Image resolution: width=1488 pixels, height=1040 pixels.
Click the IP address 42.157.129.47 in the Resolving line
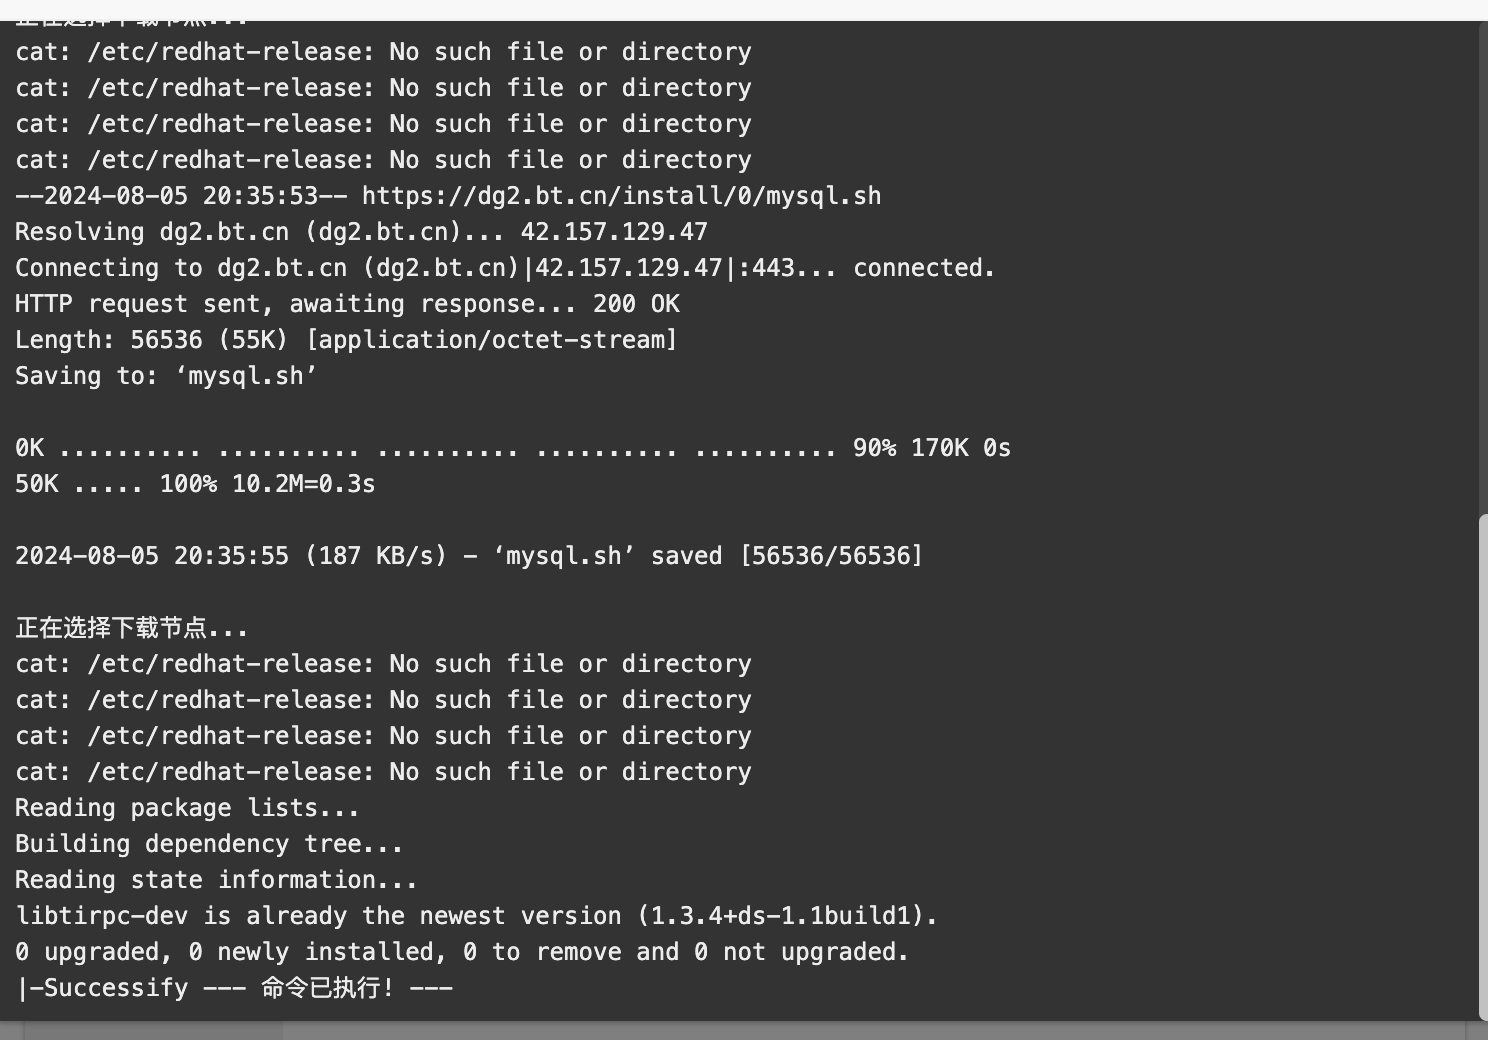[614, 232]
